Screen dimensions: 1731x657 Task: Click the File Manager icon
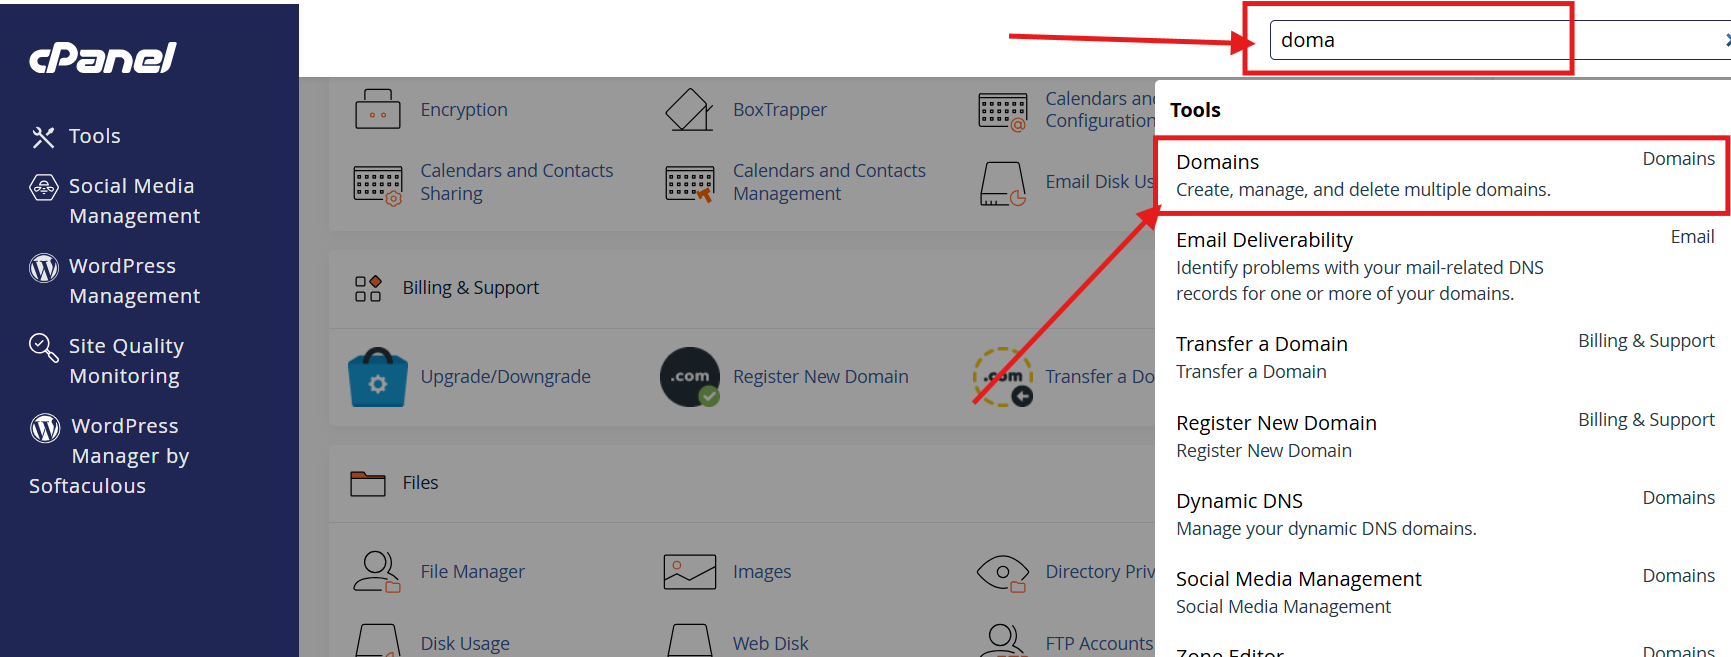click(x=377, y=572)
